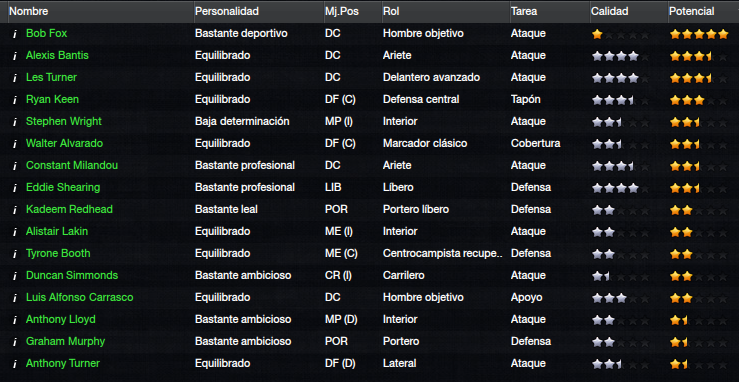Click info icon next to Tyrone Booth
The image size is (739, 382).
point(15,253)
